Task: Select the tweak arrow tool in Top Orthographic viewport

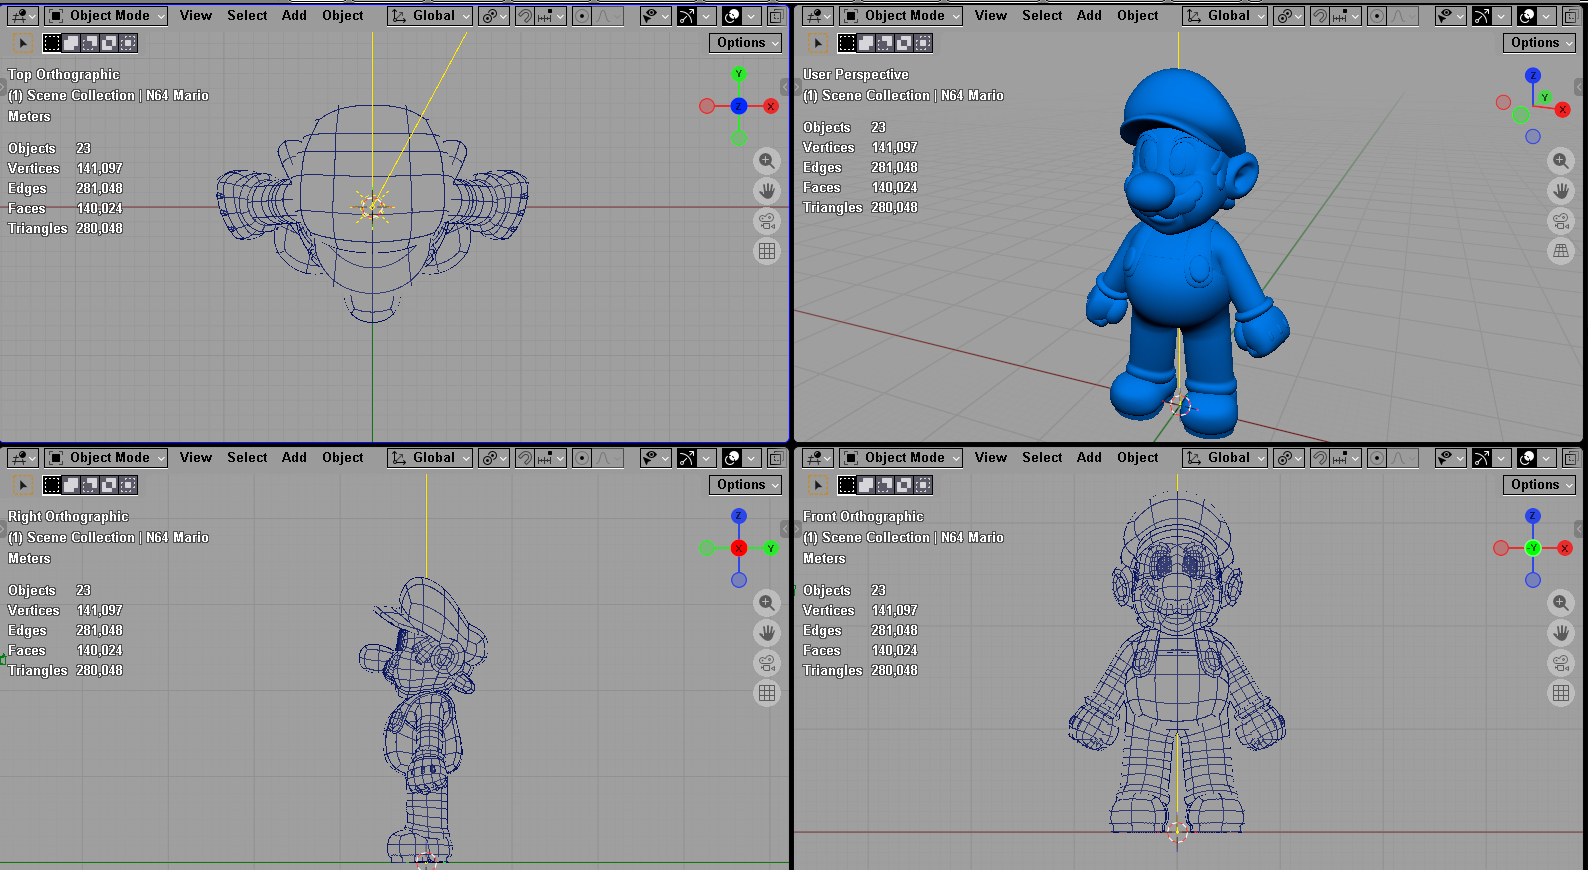Action: (x=23, y=43)
